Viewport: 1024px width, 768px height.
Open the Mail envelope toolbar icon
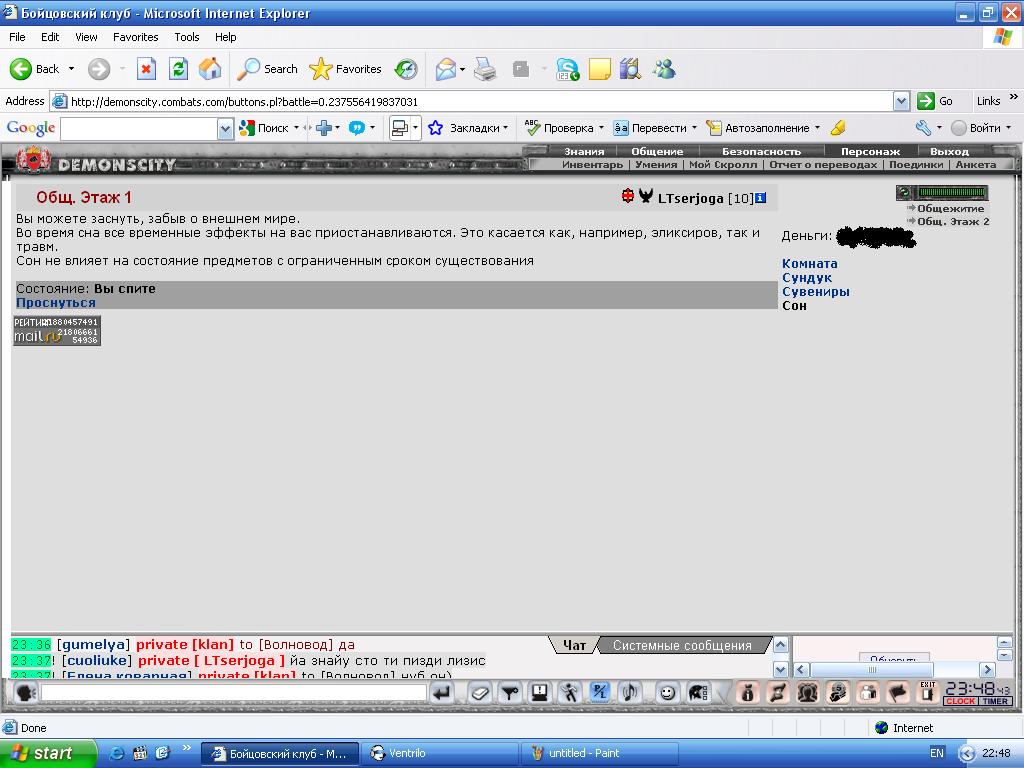pyautogui.click(x=446, y=69)
